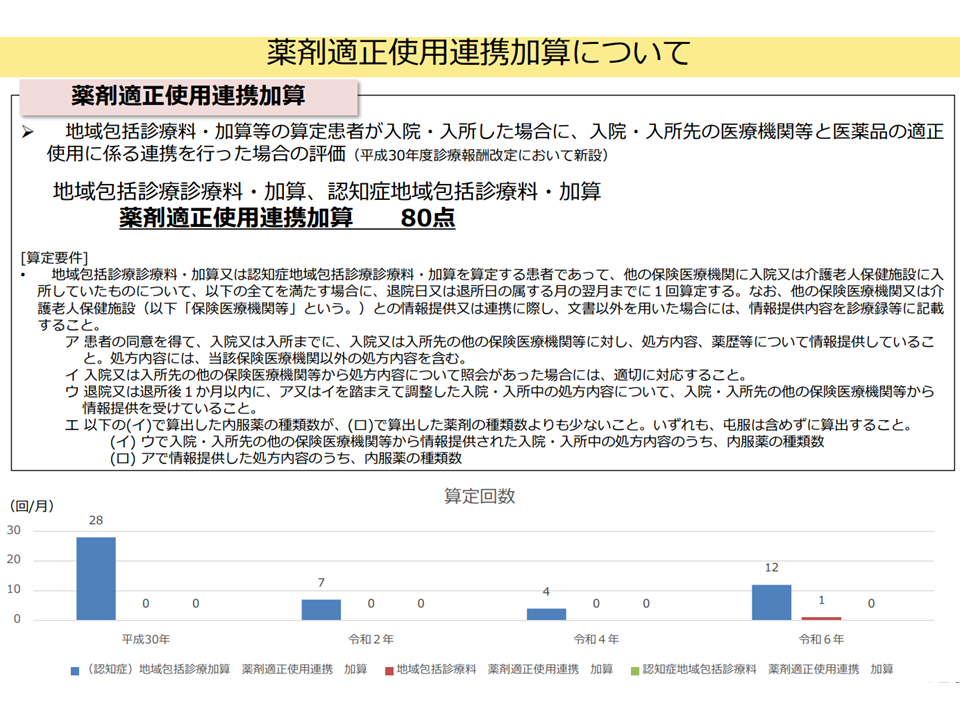Click the x-axis label 令和2年
The image size is (960, 720).
pos(371,639)
